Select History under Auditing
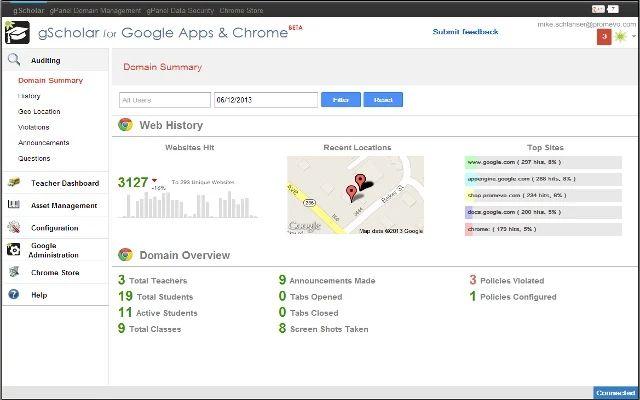640x400 pixels. pos(29,96)
